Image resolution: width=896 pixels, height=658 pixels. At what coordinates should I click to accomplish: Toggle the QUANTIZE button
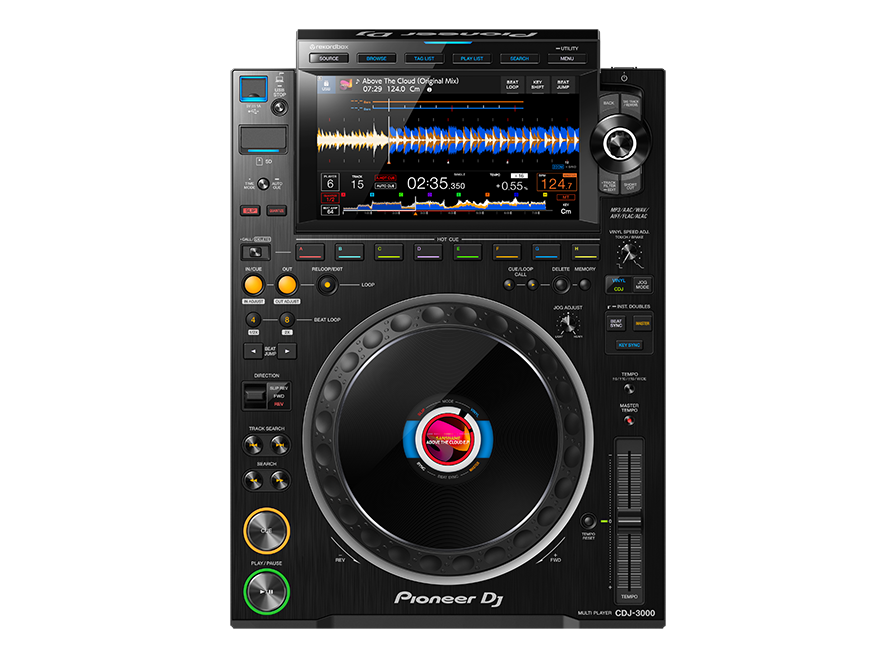pyautogui.click(x=277, y=211)
